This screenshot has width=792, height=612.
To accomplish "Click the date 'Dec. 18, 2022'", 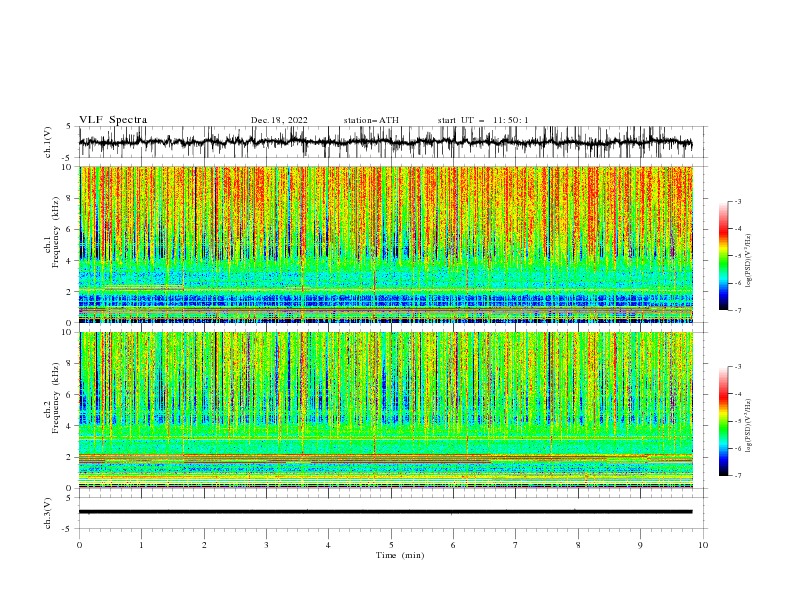I will [279, 120].
